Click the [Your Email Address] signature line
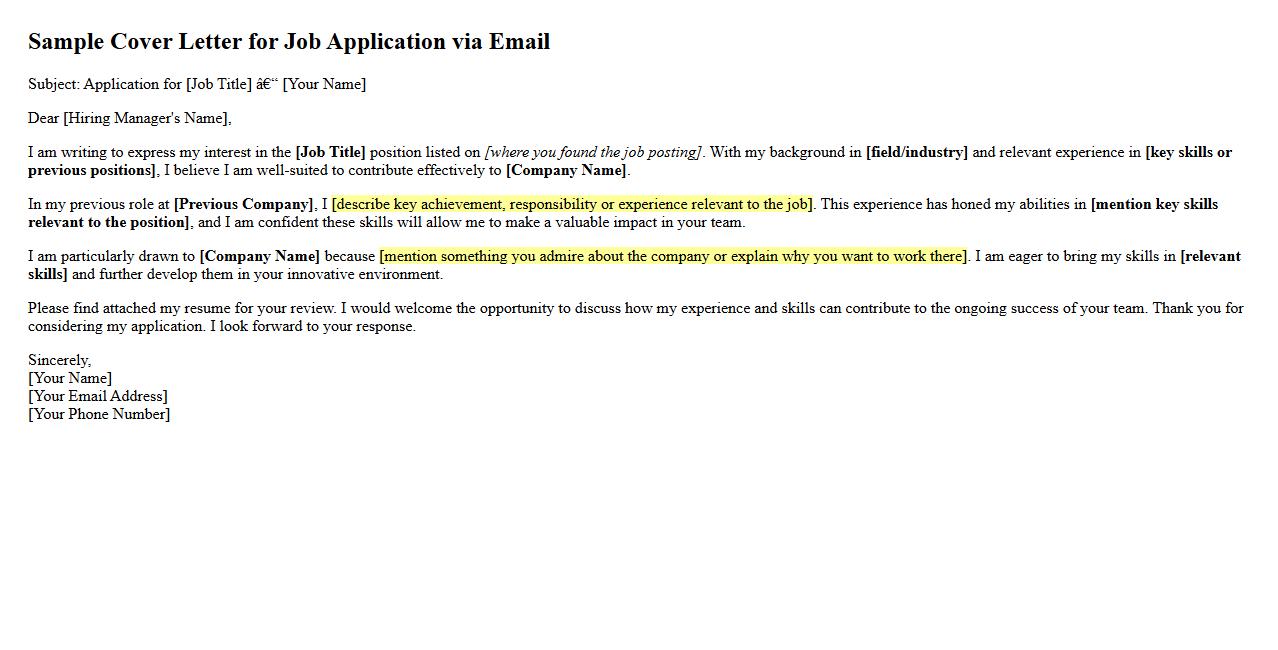Image resolution: width=1278 pixels, height=650 pixels. click(x=98, y=396)
